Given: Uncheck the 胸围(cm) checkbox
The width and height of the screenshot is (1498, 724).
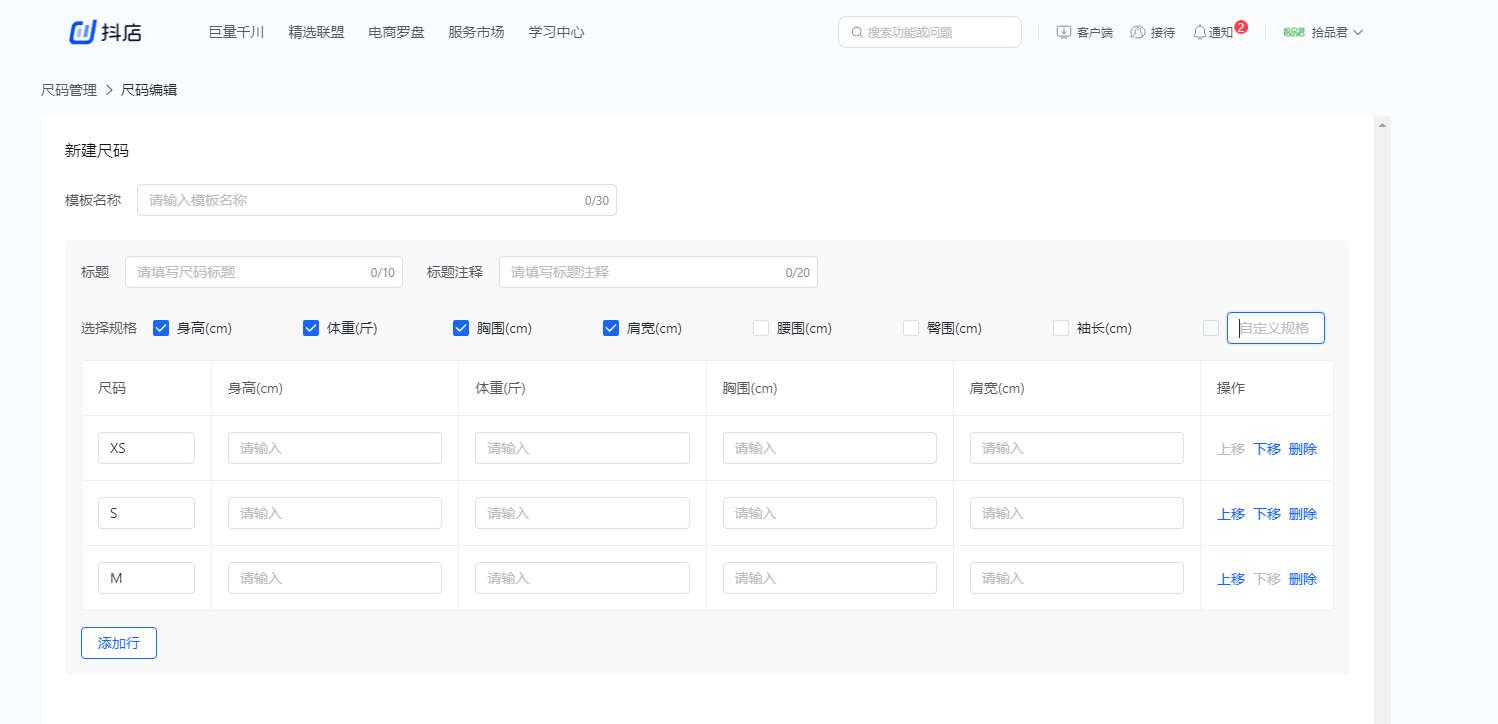Looking at the screenshot, I should coord(461,328).
